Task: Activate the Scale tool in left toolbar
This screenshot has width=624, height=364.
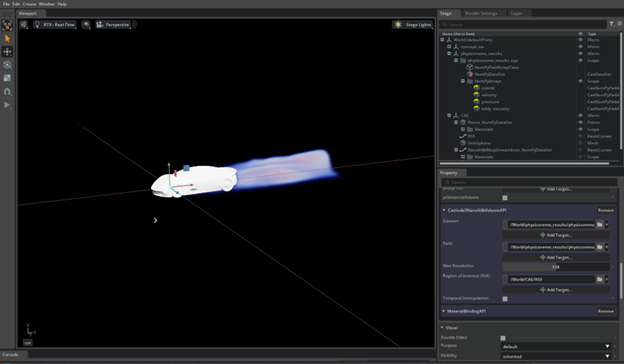Action: pos(7,78)
